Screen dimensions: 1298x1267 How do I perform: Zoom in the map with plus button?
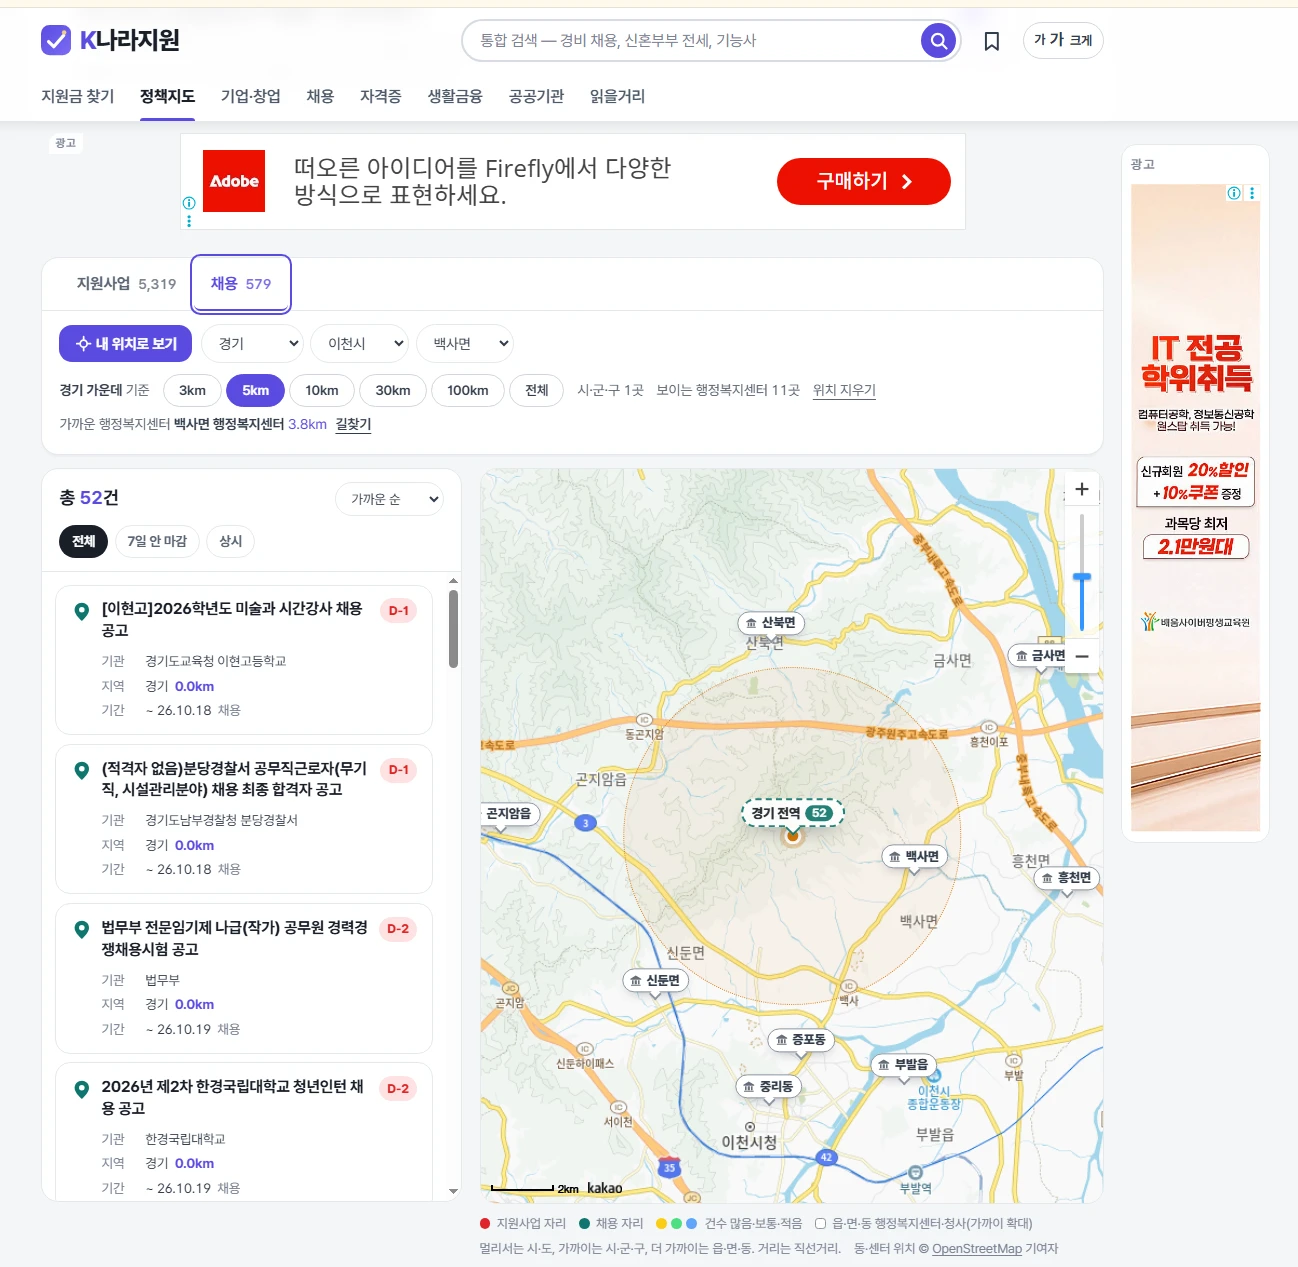coord(1081,489)
